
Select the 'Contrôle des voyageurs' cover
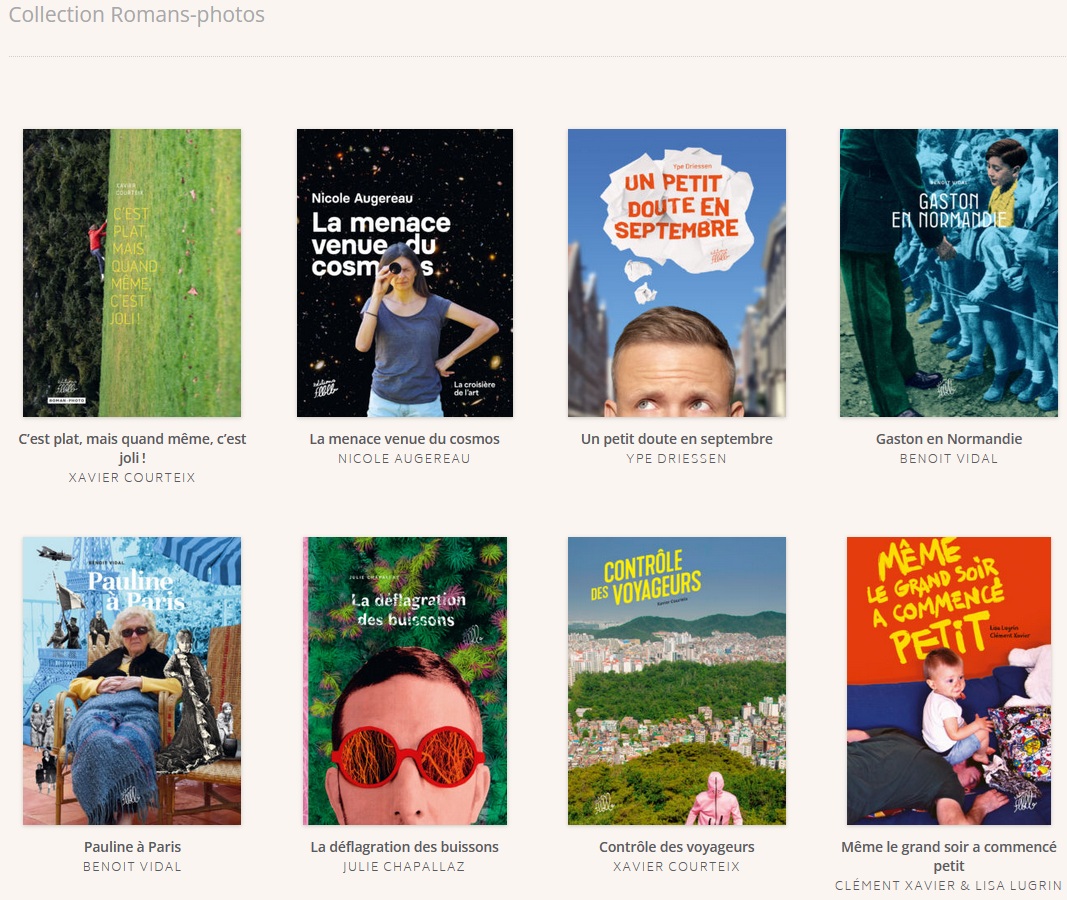[676, 680]
